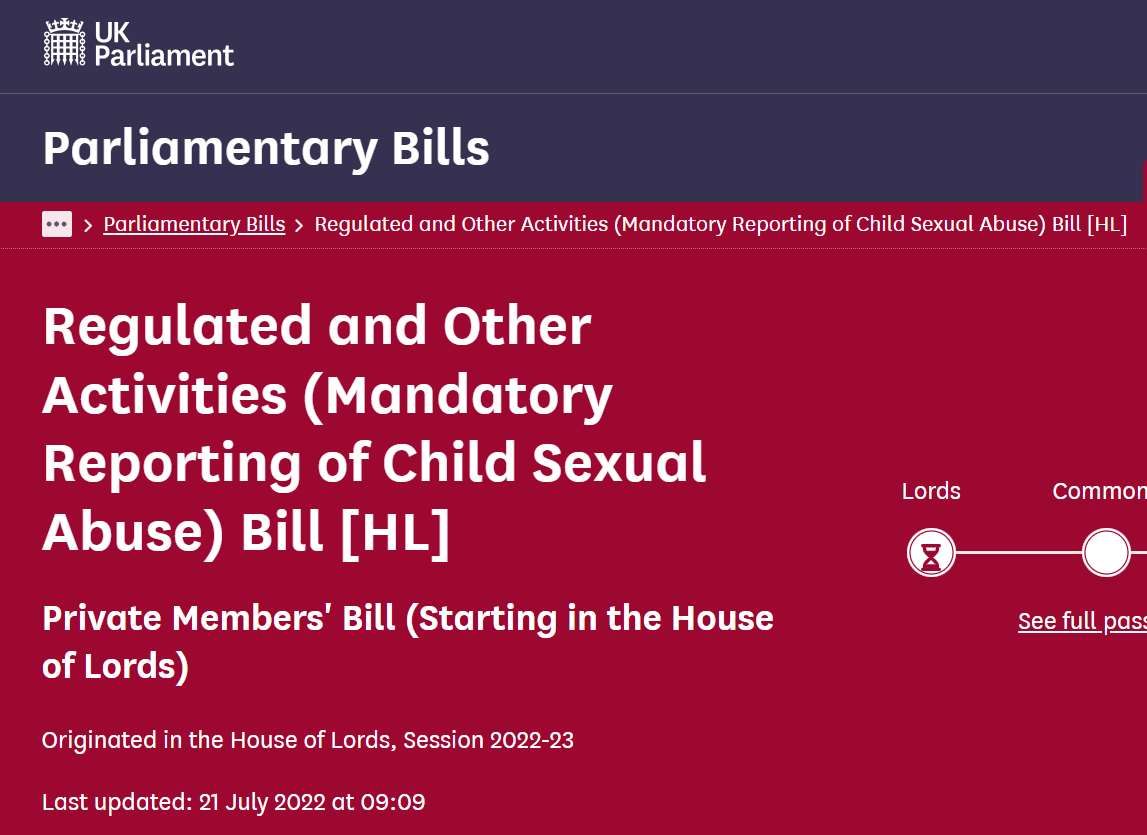
Task: Click the bill passage progress bar
Action: click(1020, 552)
